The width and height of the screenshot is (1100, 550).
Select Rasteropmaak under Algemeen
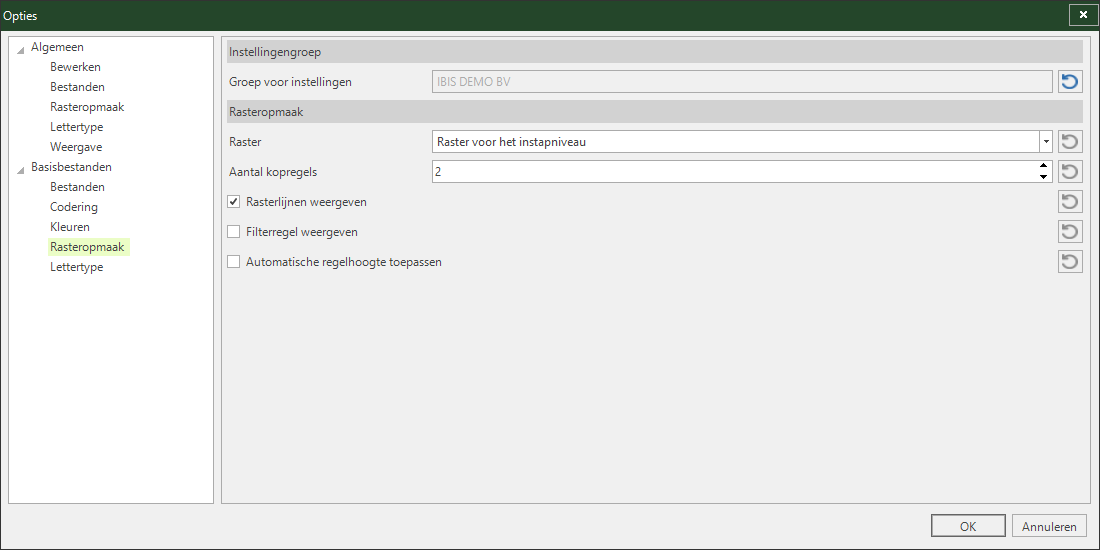[87, 107]
